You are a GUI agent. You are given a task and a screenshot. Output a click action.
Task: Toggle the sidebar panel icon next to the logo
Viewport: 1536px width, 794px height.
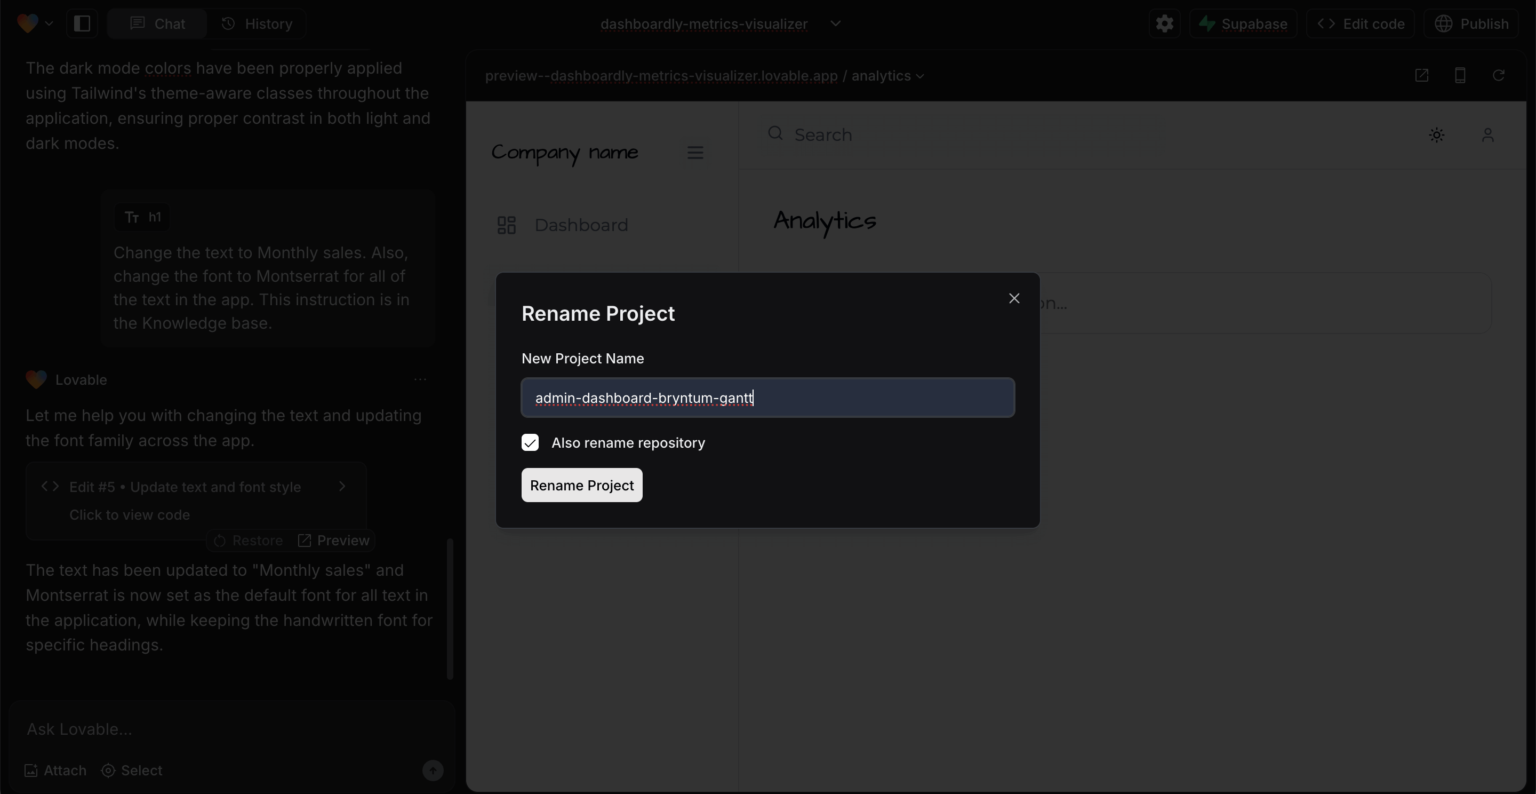82,22
